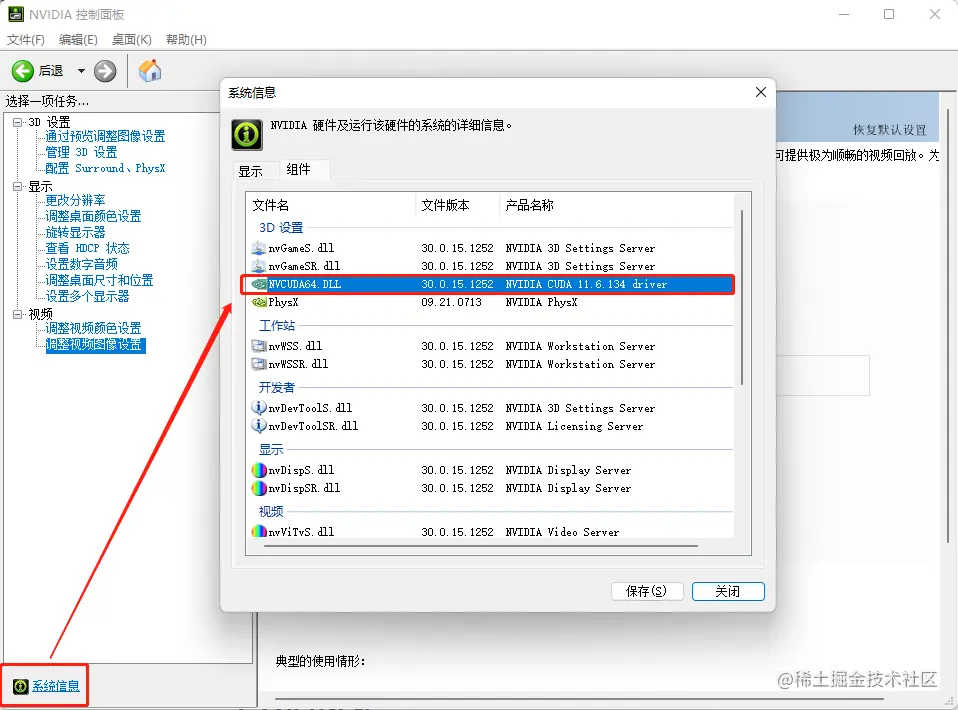This screenshot has width=958, height=710.
Task: Close the 系统信息 dialog with X
Action: click(x=761, y=92)
